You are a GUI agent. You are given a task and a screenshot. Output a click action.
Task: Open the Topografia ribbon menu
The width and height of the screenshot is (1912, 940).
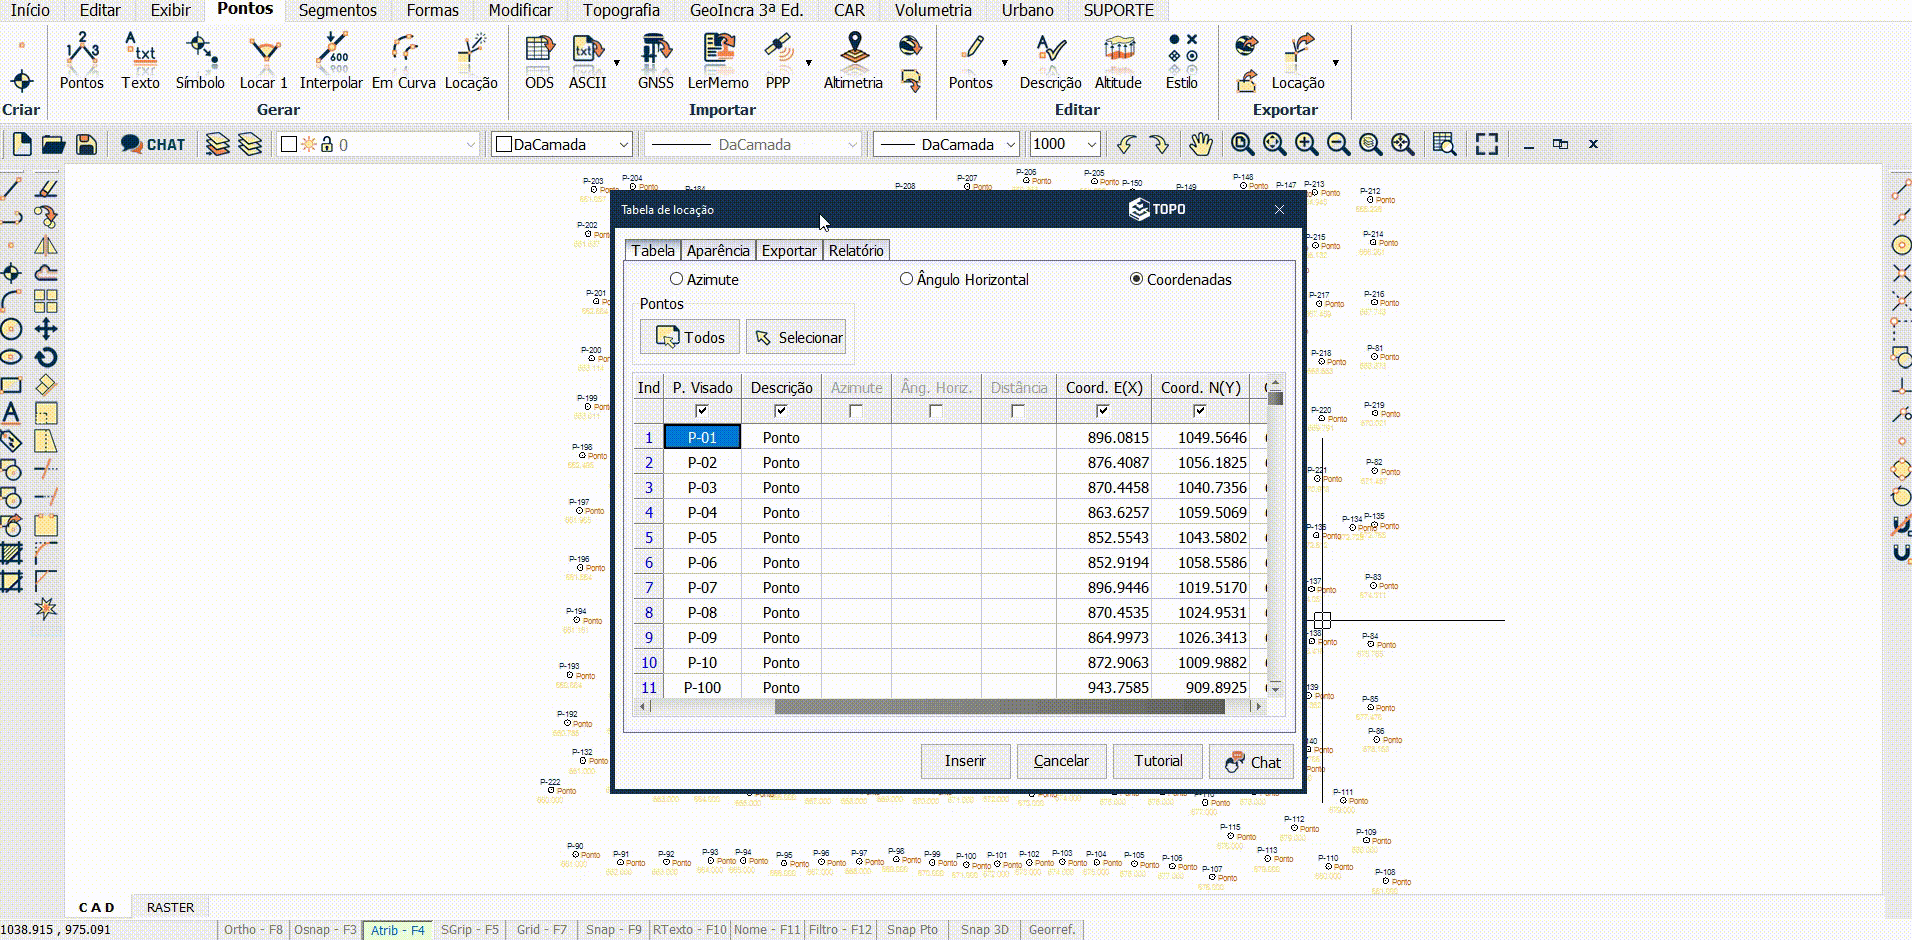[621, 10]
